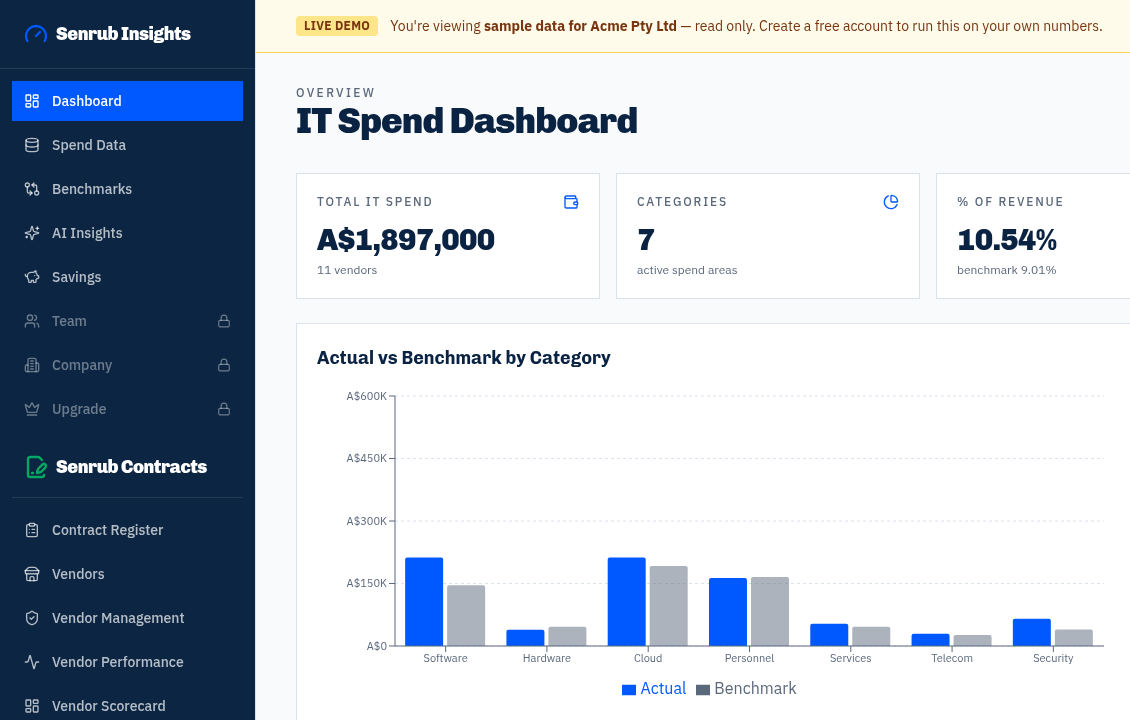Click the Benchmarks compare icon
This screenshot has height=720, width=1130.
[x=32, y=189]
